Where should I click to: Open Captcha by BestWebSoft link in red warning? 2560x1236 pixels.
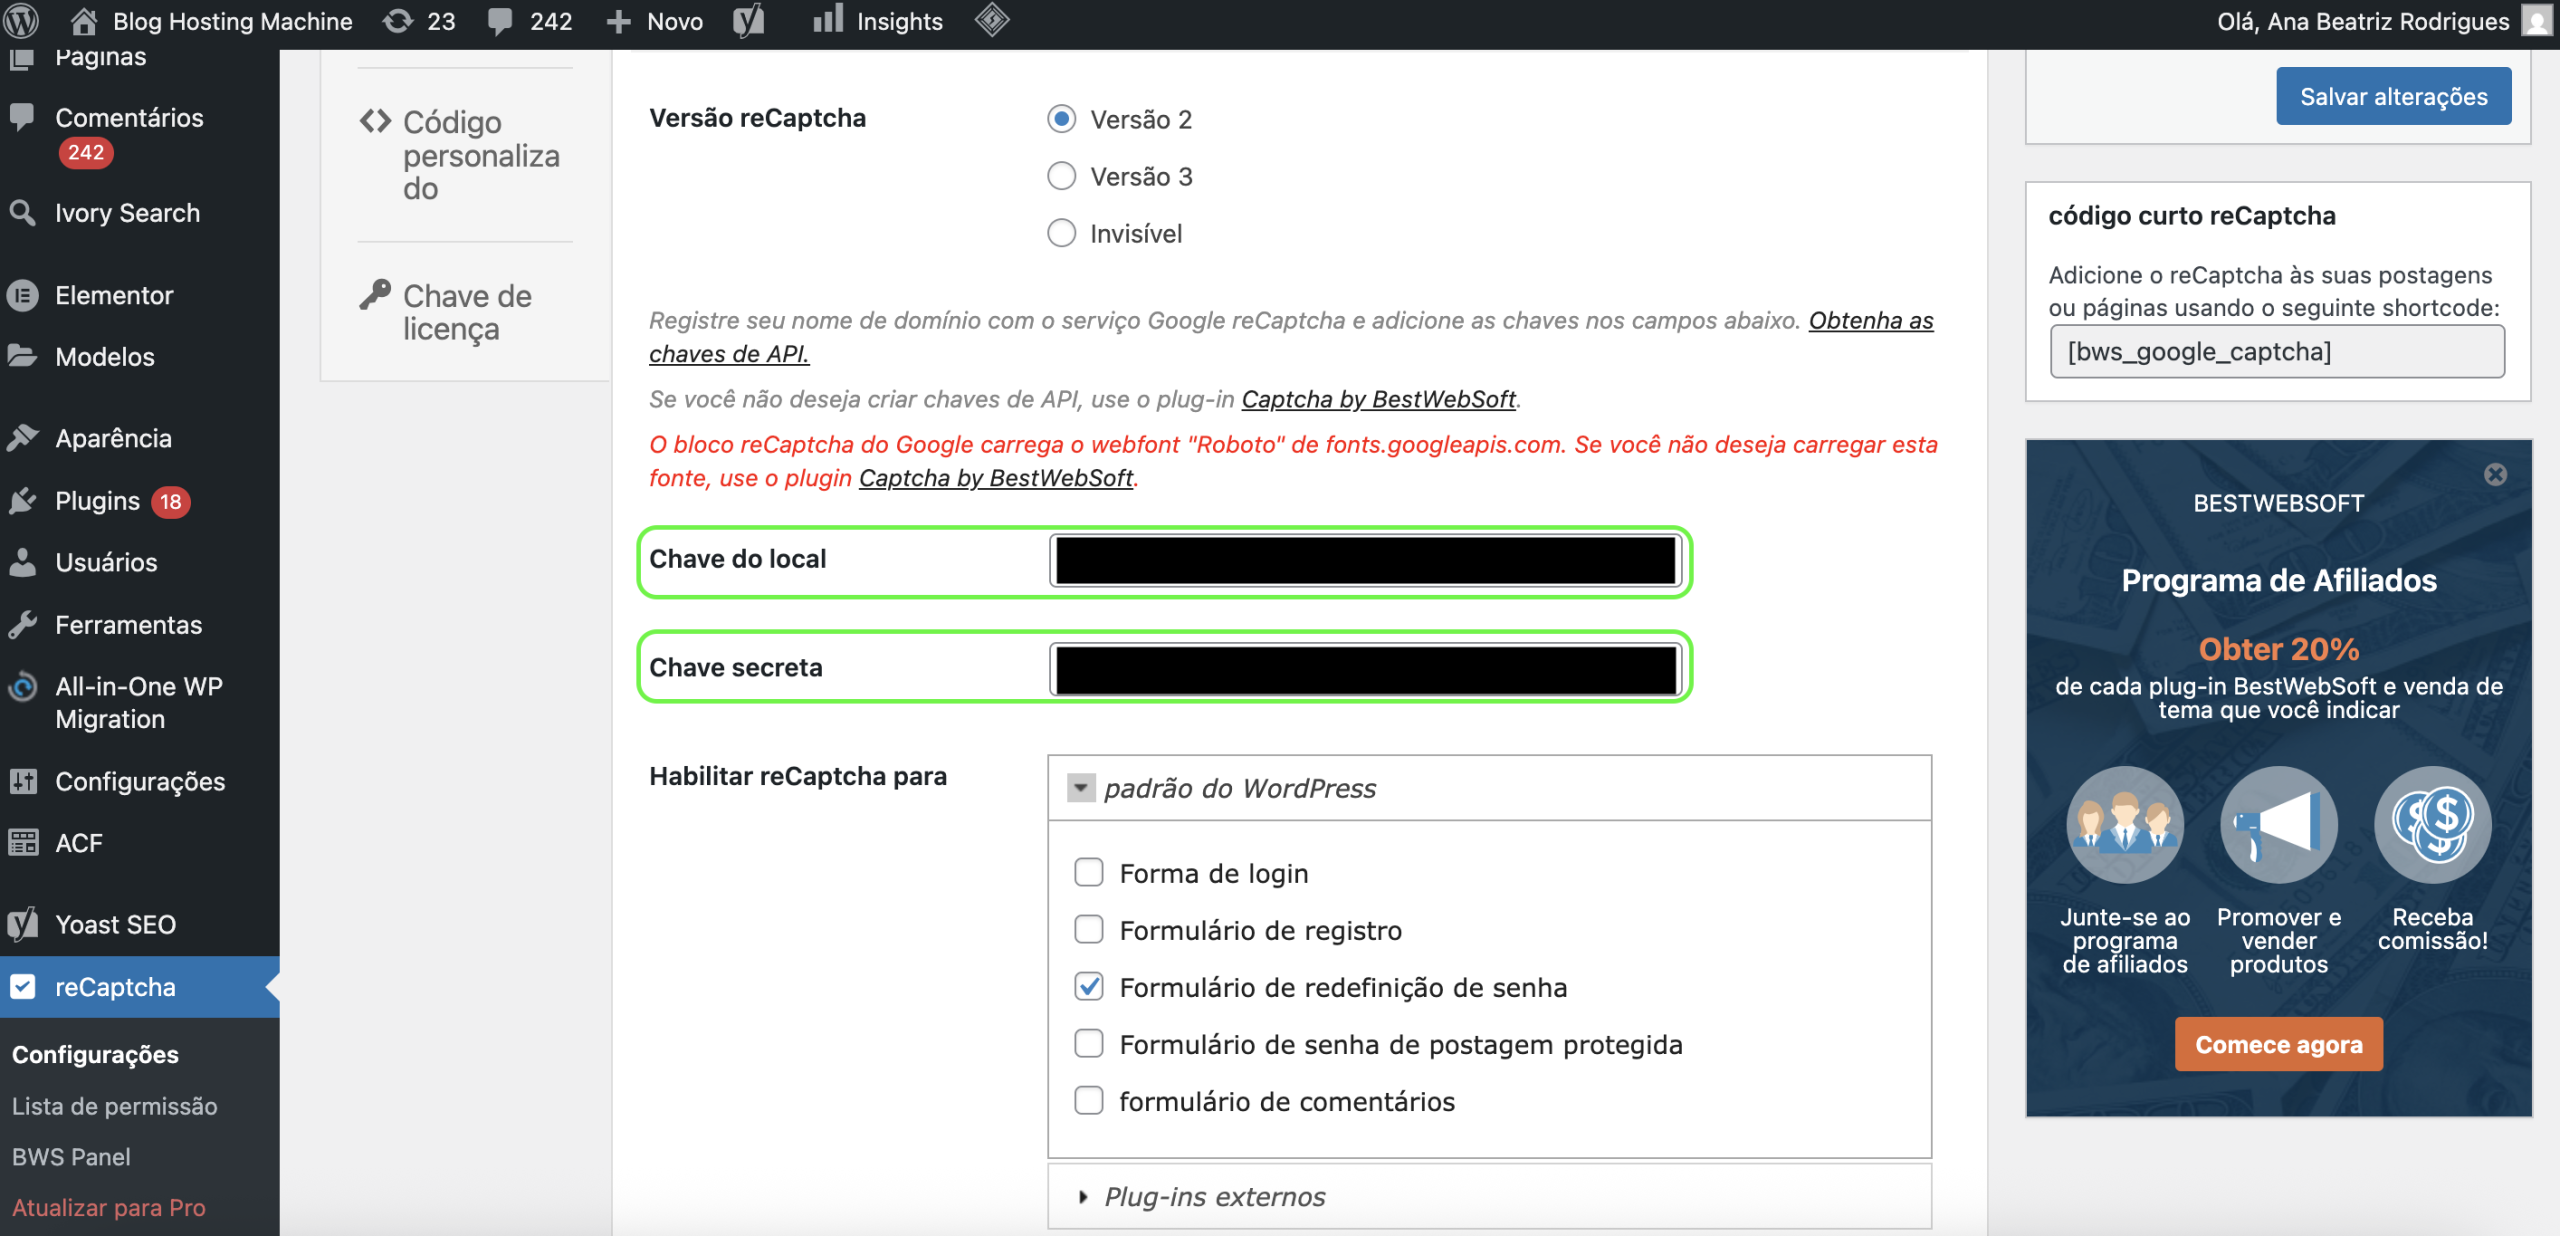coord(996,478)
